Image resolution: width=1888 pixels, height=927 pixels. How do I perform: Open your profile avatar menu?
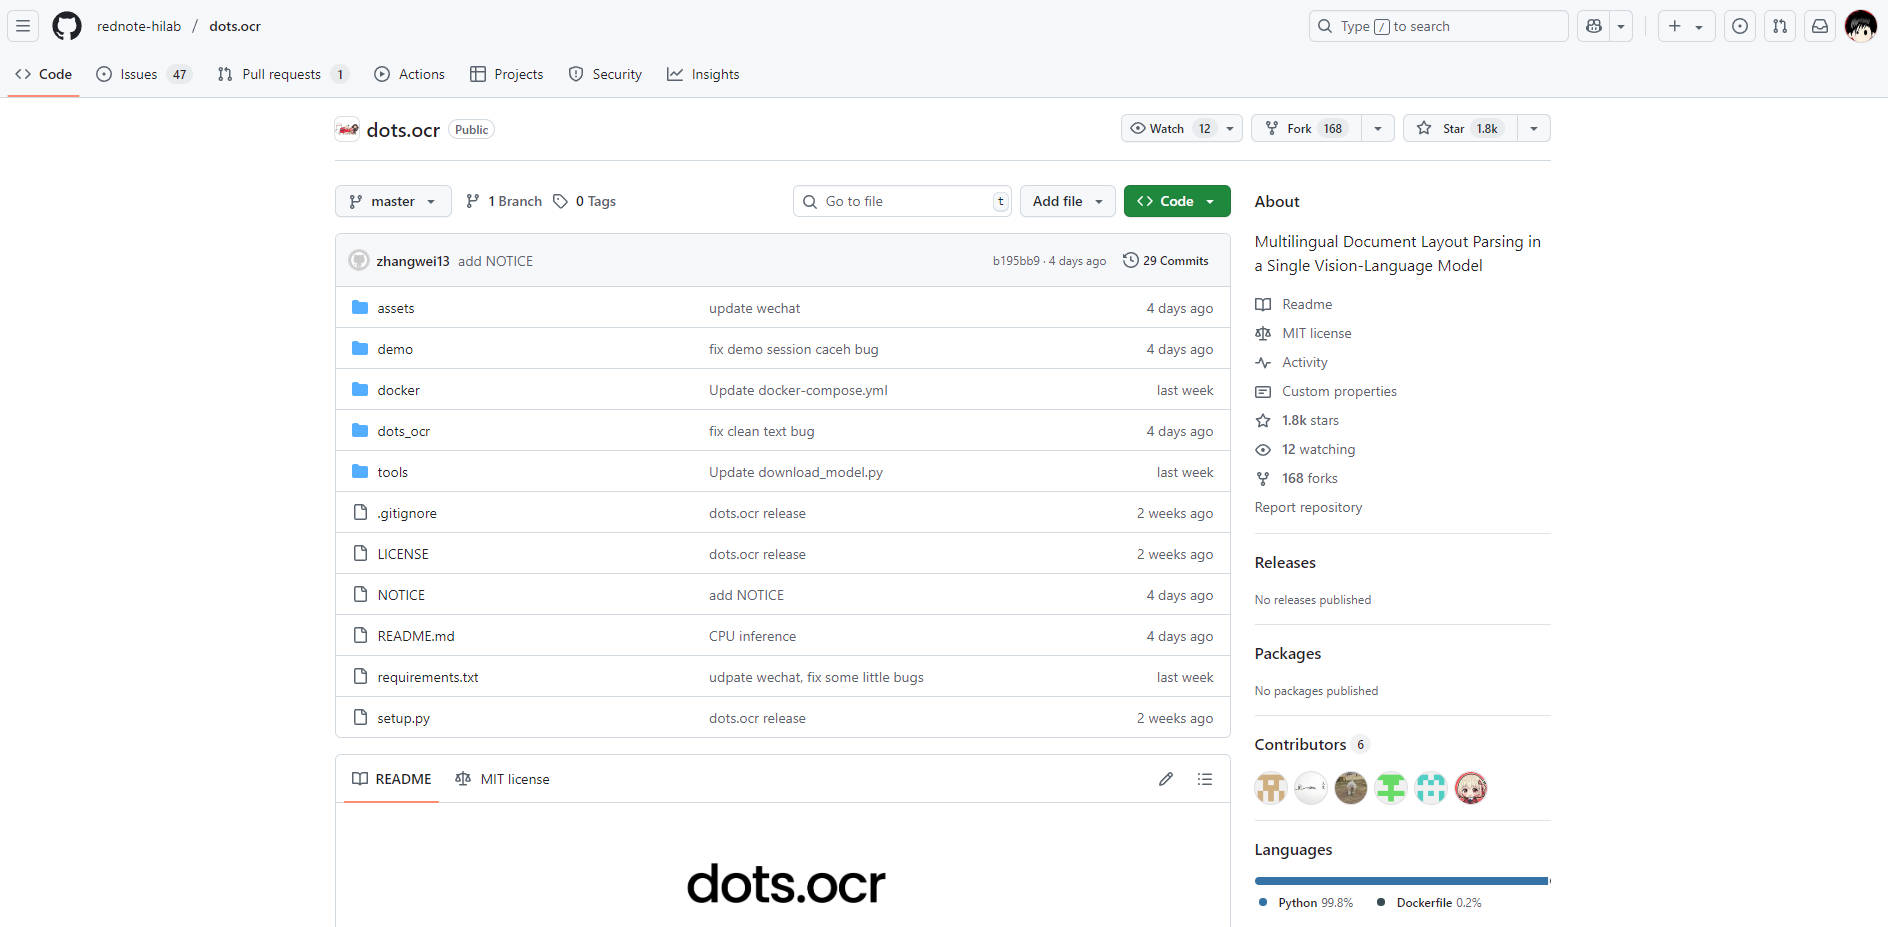coord(1861,26)
